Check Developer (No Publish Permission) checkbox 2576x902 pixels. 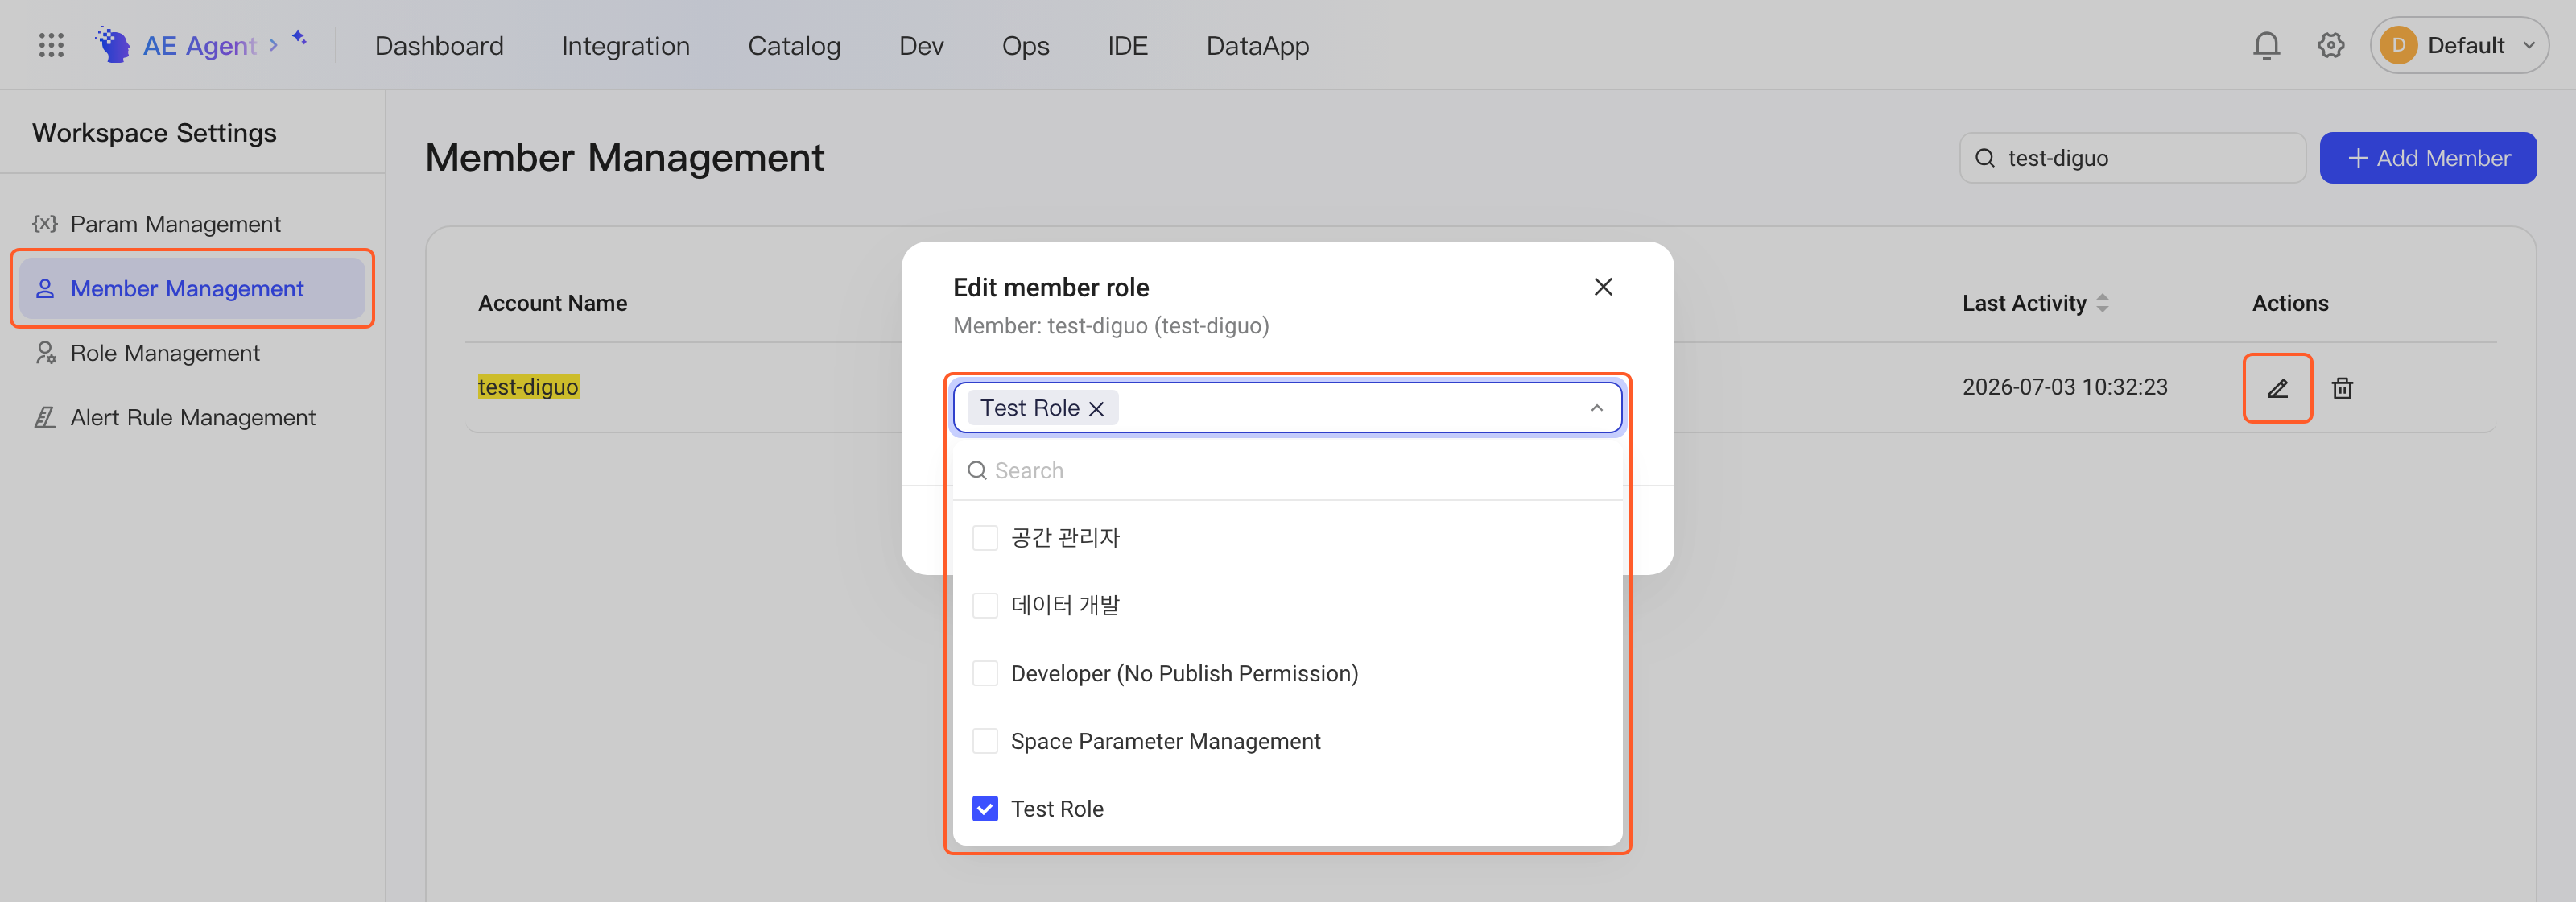click(985, 673)
